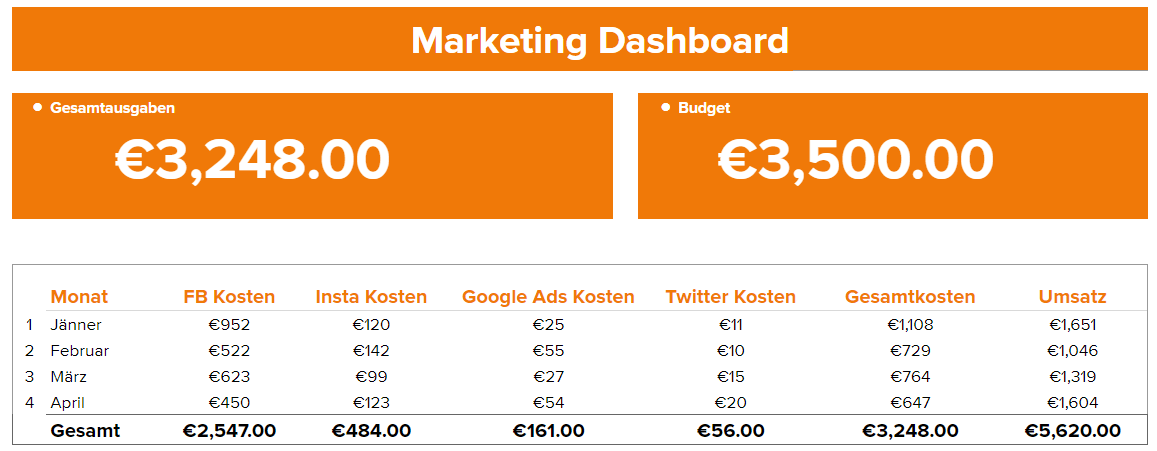The width and height of the screenshot is (1157, 451).
Task: Click the Insta Kosten column header
Action: point(371,297)
